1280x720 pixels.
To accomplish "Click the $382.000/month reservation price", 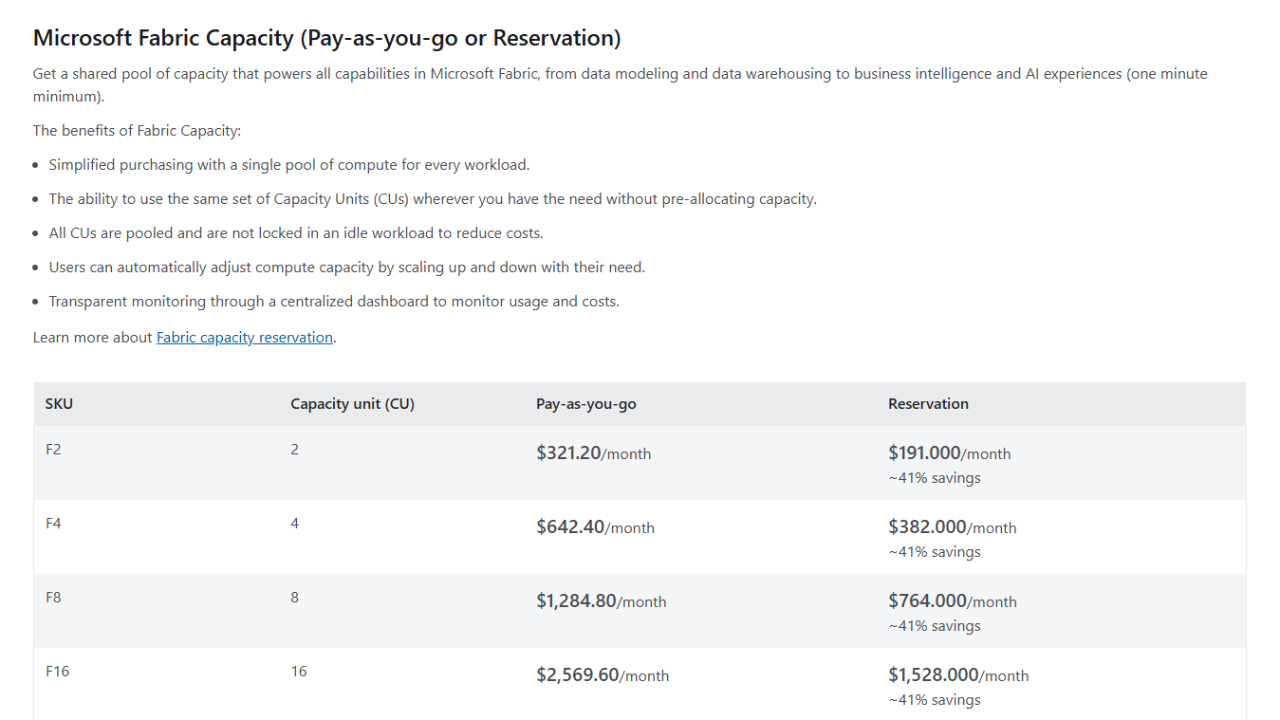I will (952, 527).
